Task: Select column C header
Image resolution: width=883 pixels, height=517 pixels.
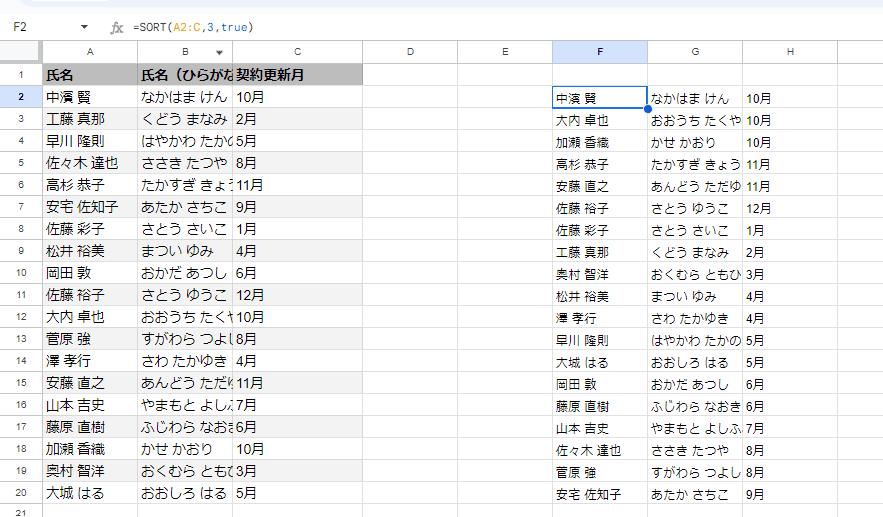Action: click(x=297, y=52)
